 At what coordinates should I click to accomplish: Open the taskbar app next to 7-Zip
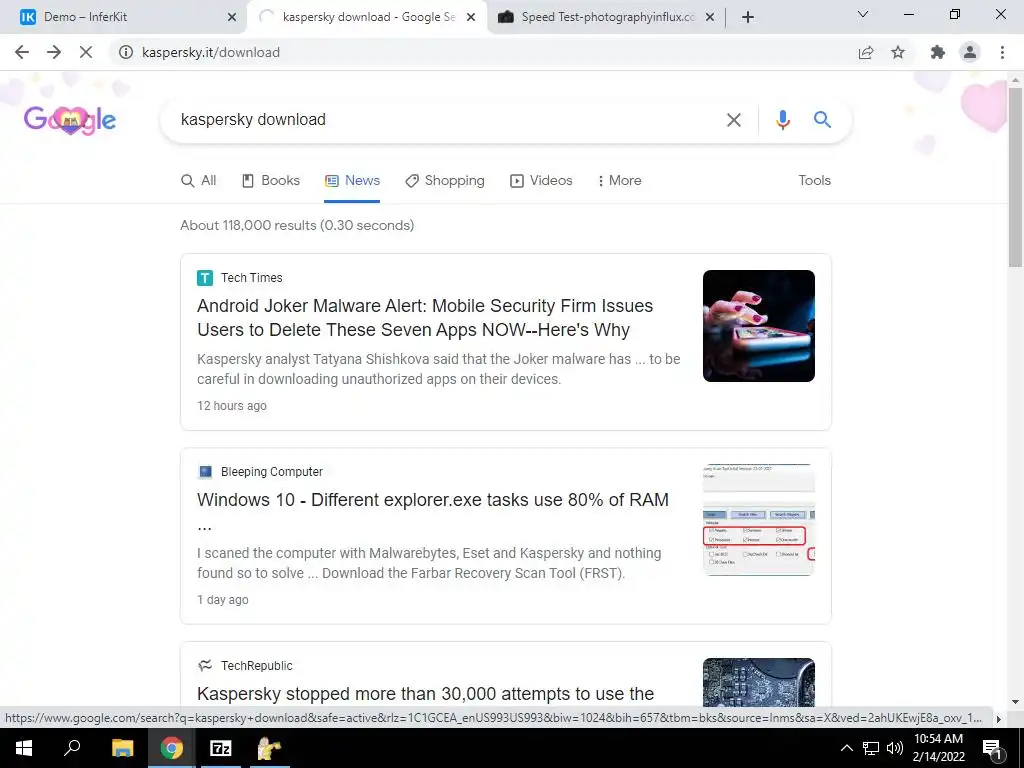click(269, 748)
